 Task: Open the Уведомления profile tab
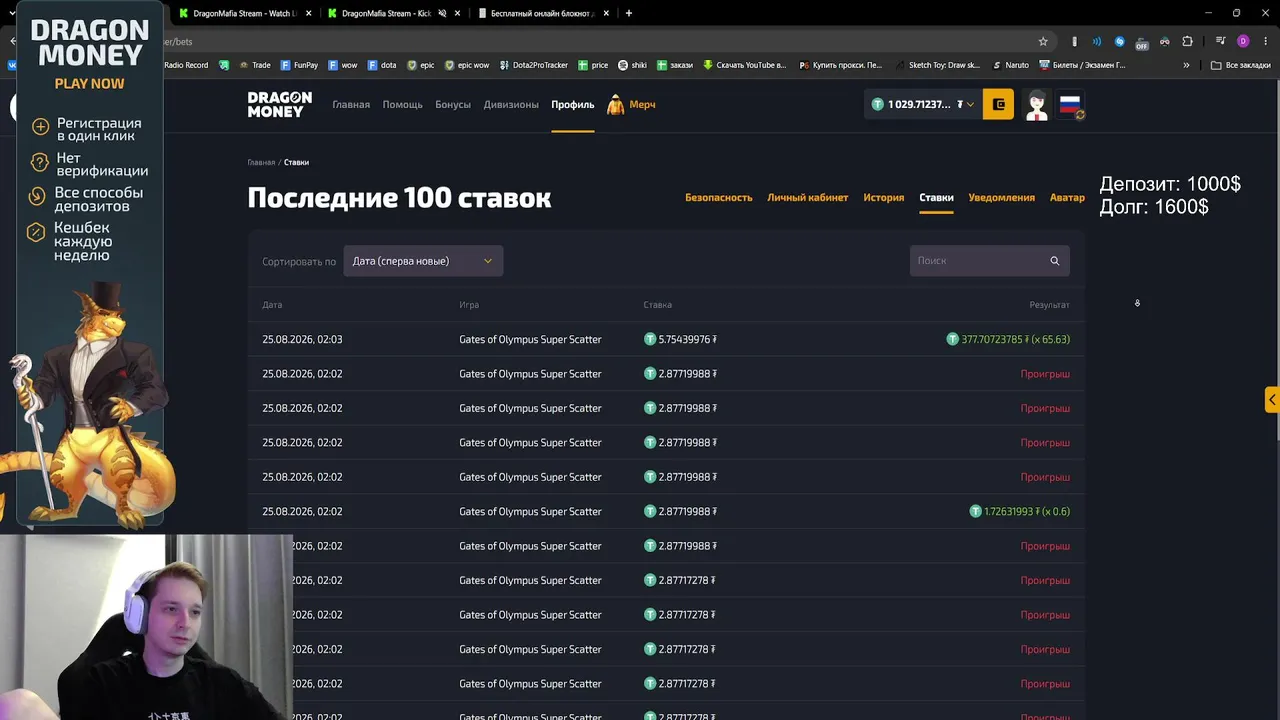tap(1001, 198)
